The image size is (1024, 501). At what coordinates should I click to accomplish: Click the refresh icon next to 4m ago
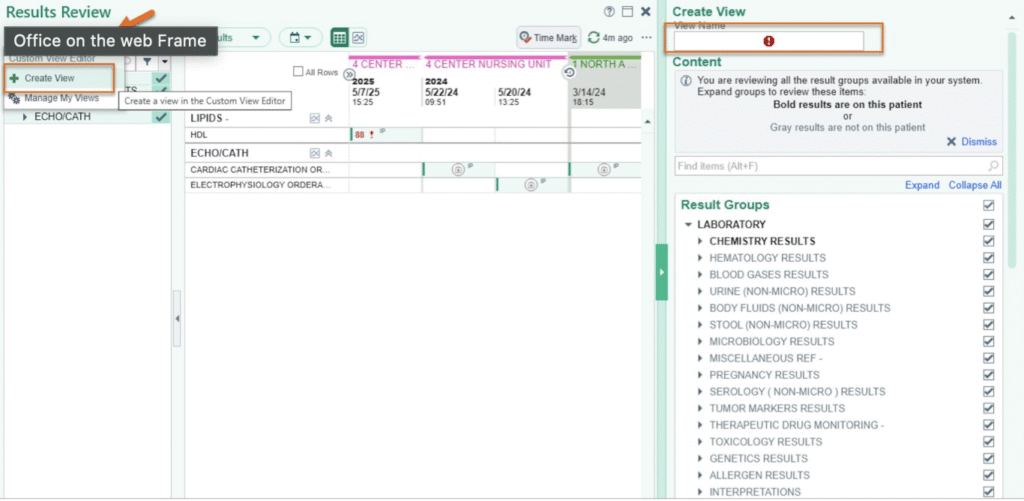coord(594,38)
